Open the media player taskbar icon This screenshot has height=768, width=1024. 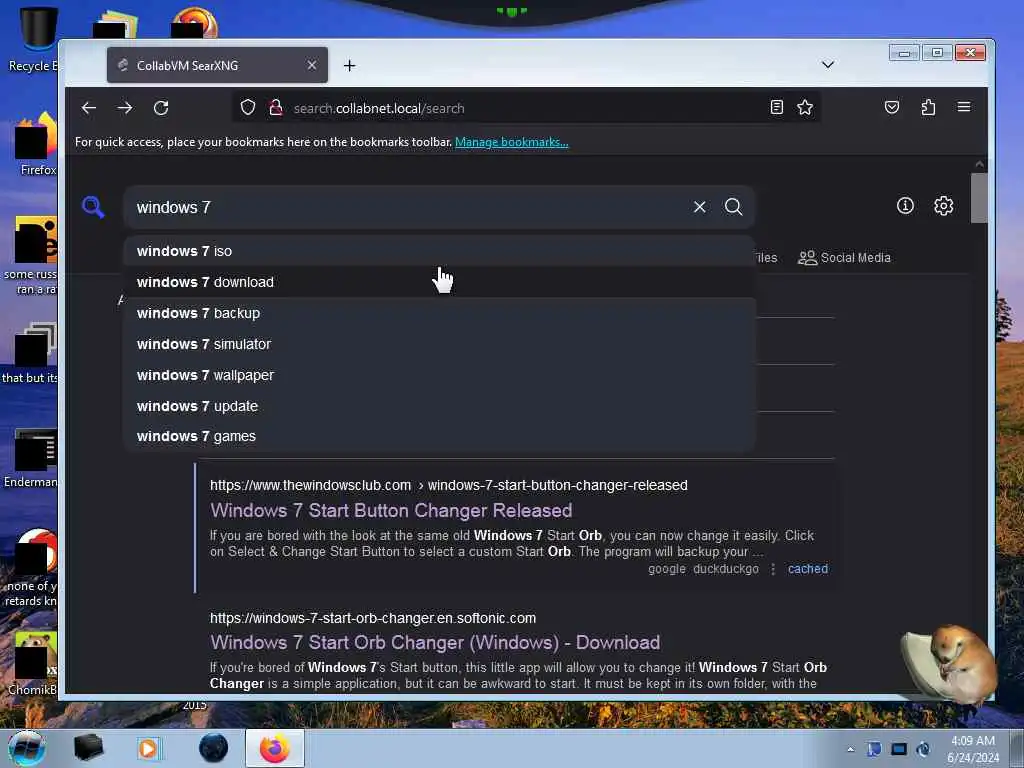[x=148, y=748]
